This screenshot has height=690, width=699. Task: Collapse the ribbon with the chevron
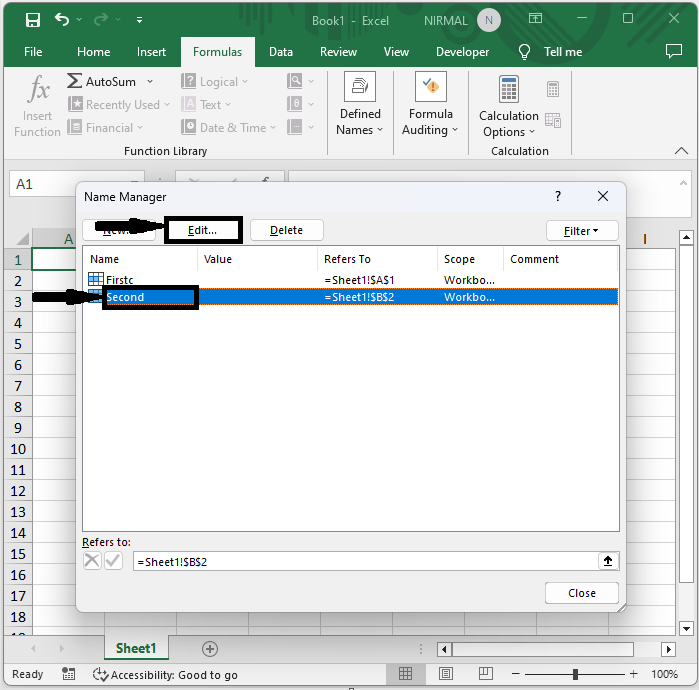coord(681,151)
